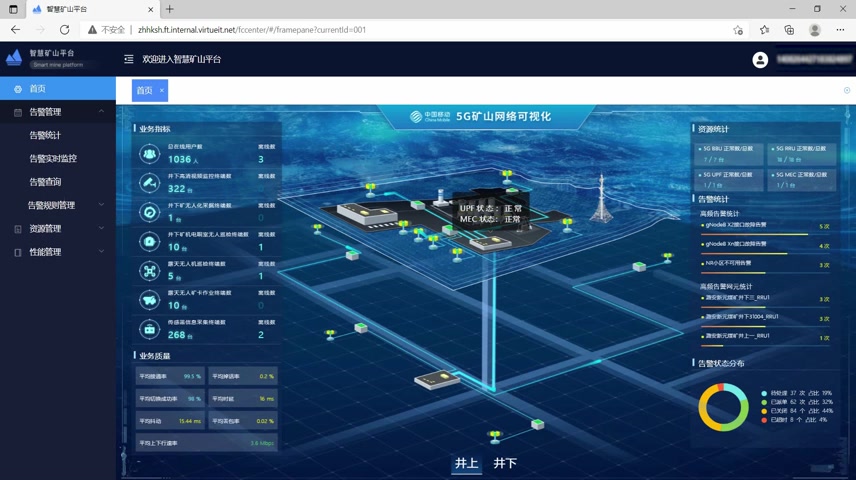The image size is (856, 480).
Task: Open 告警实时监控 from the sidebar
Action: 53,158
